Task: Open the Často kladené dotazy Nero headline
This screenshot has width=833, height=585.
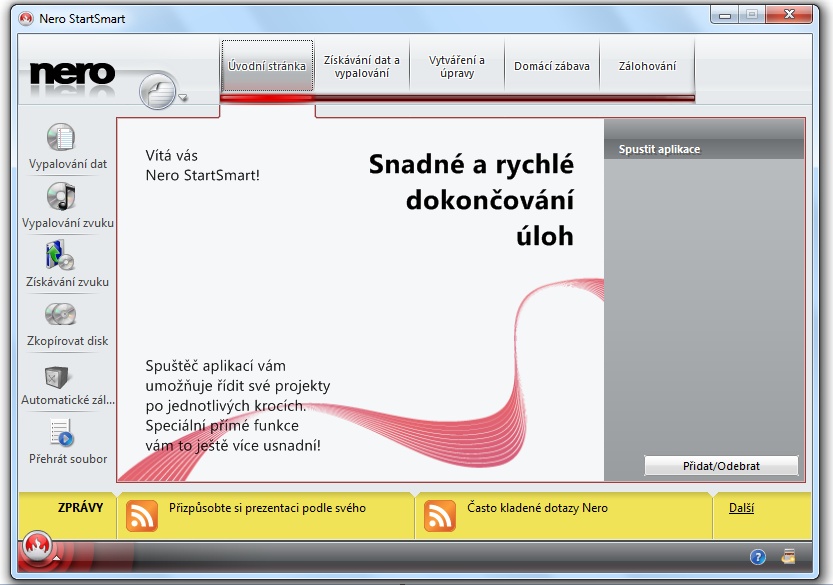Action: pos(537,508)
